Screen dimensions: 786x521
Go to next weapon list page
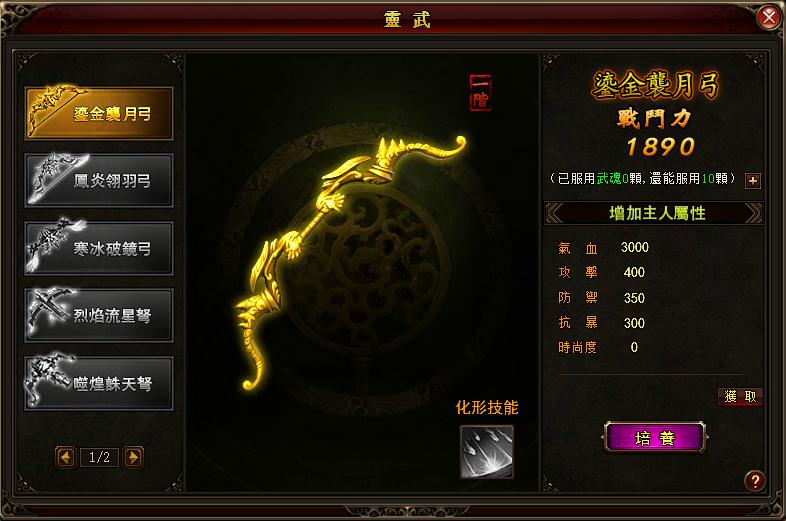coord(133,457)
